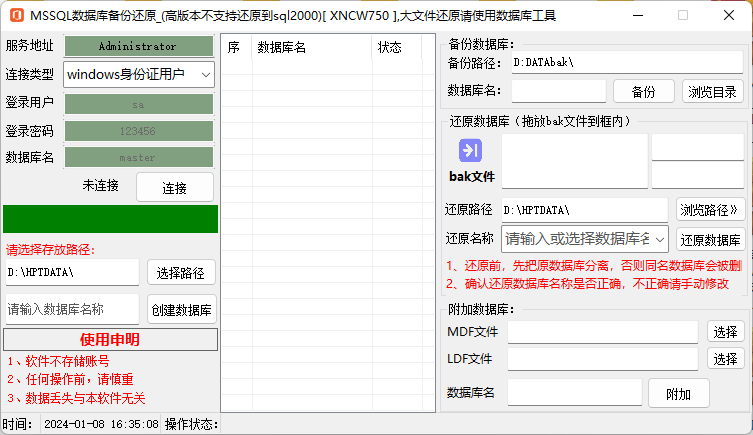Click the time value 2024-01-08 16:35:08
This screenshot has width=753, height=435.
[x=101, y=424]
